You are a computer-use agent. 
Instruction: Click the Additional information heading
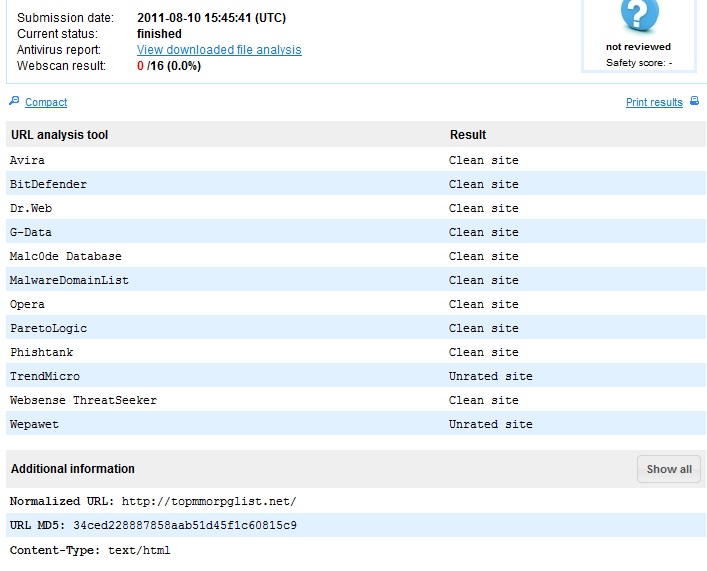[x=73, y=469]
